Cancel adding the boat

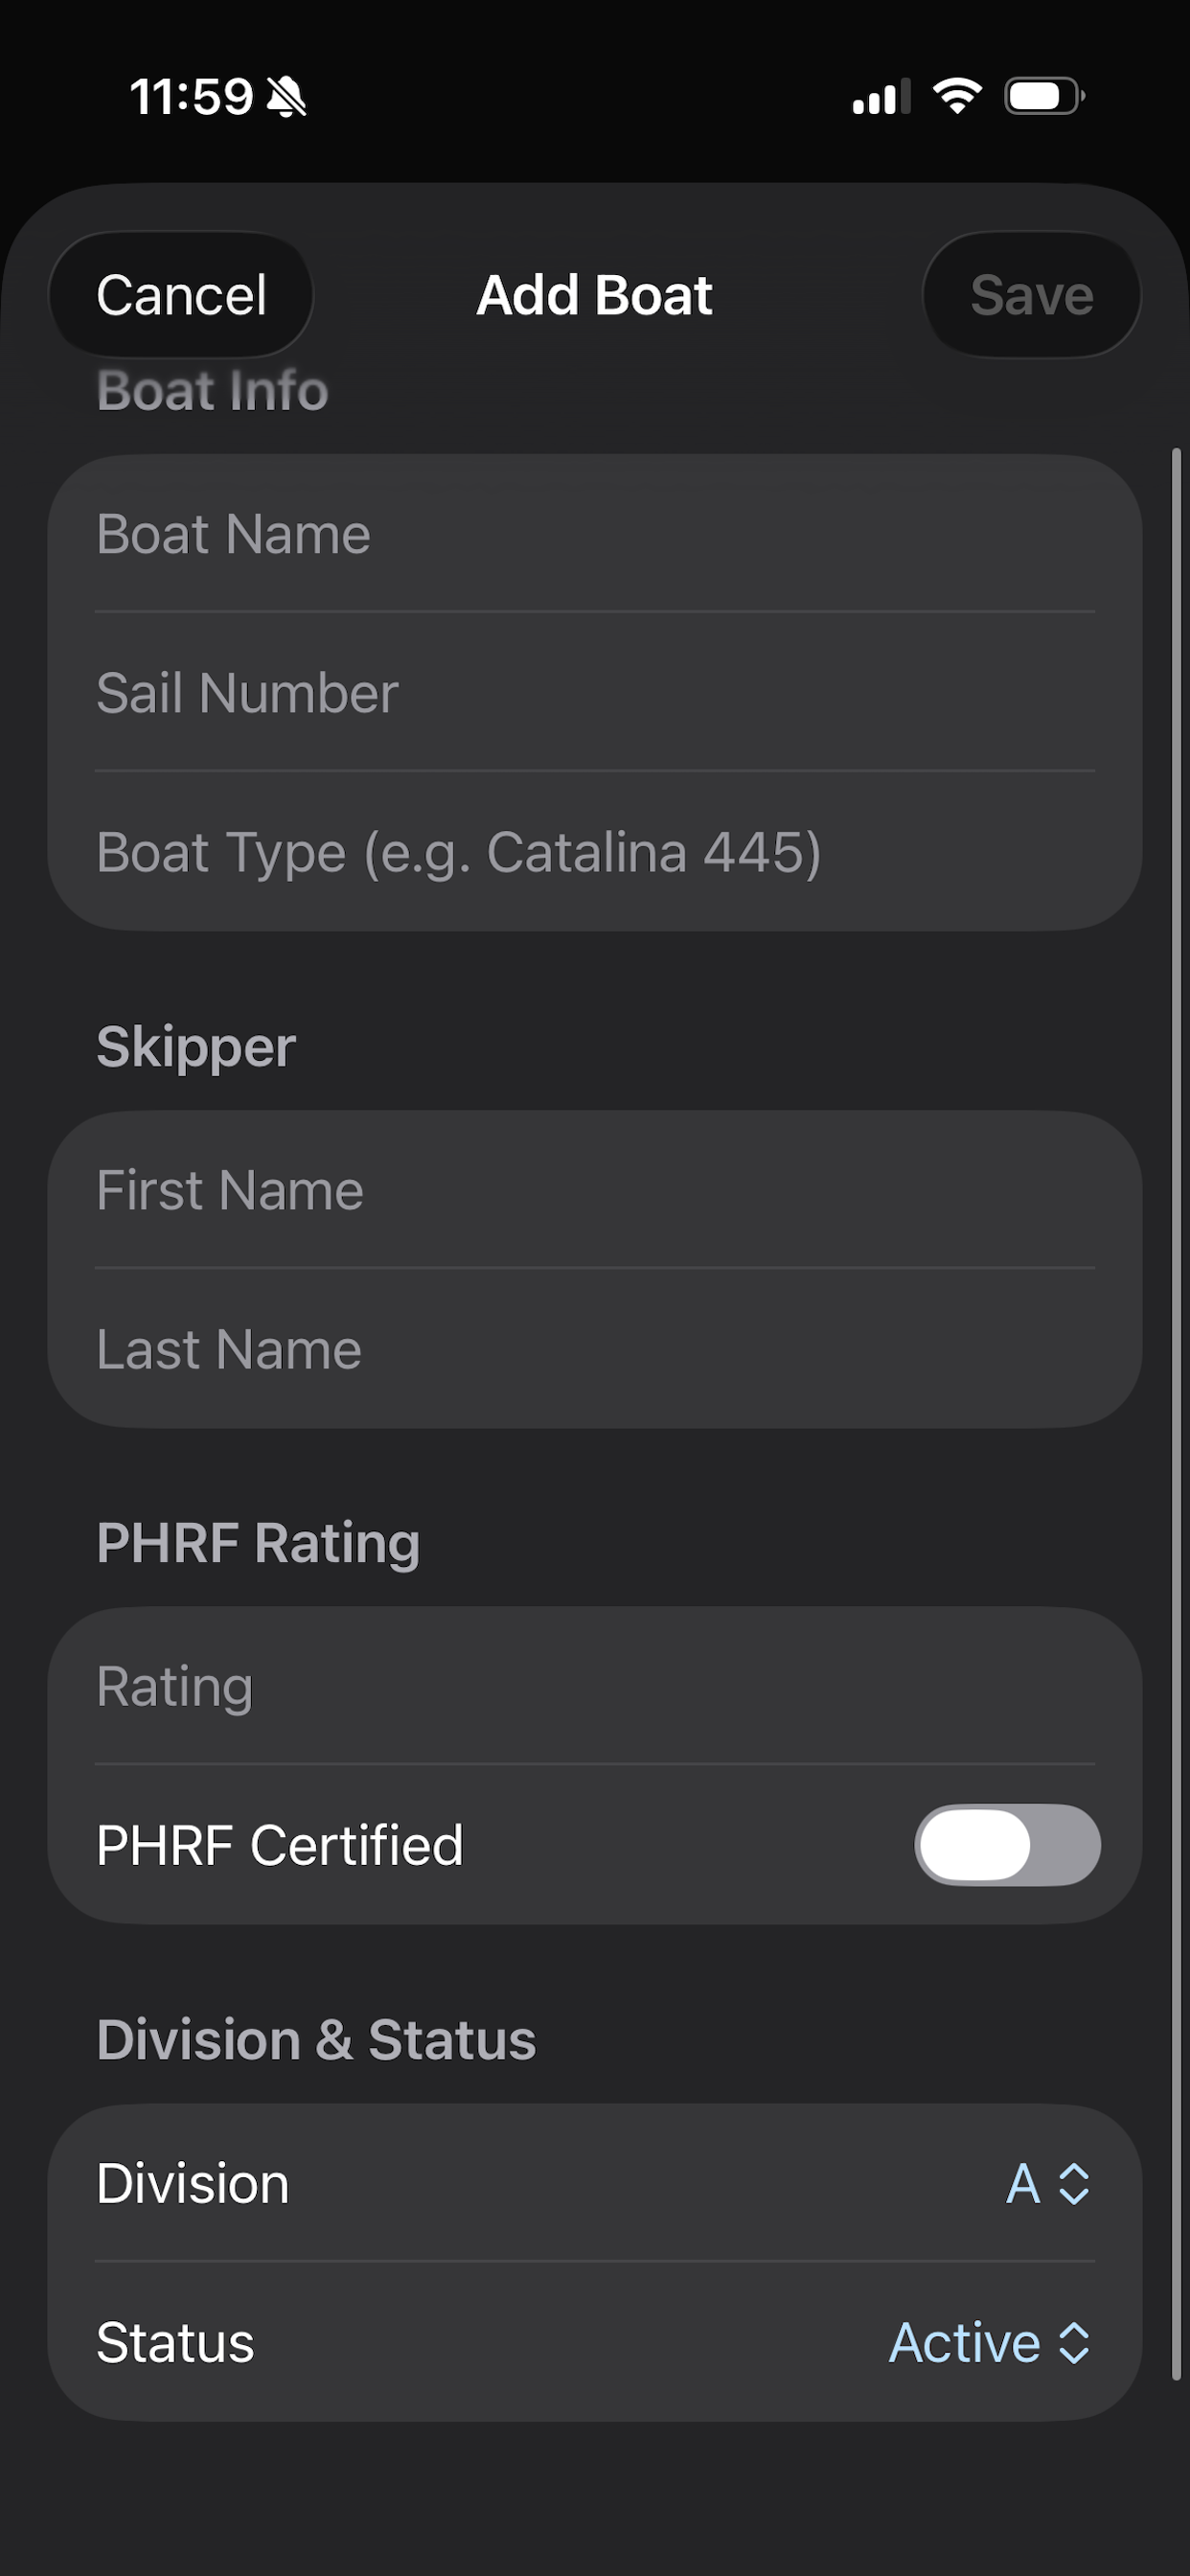(181, 295)
